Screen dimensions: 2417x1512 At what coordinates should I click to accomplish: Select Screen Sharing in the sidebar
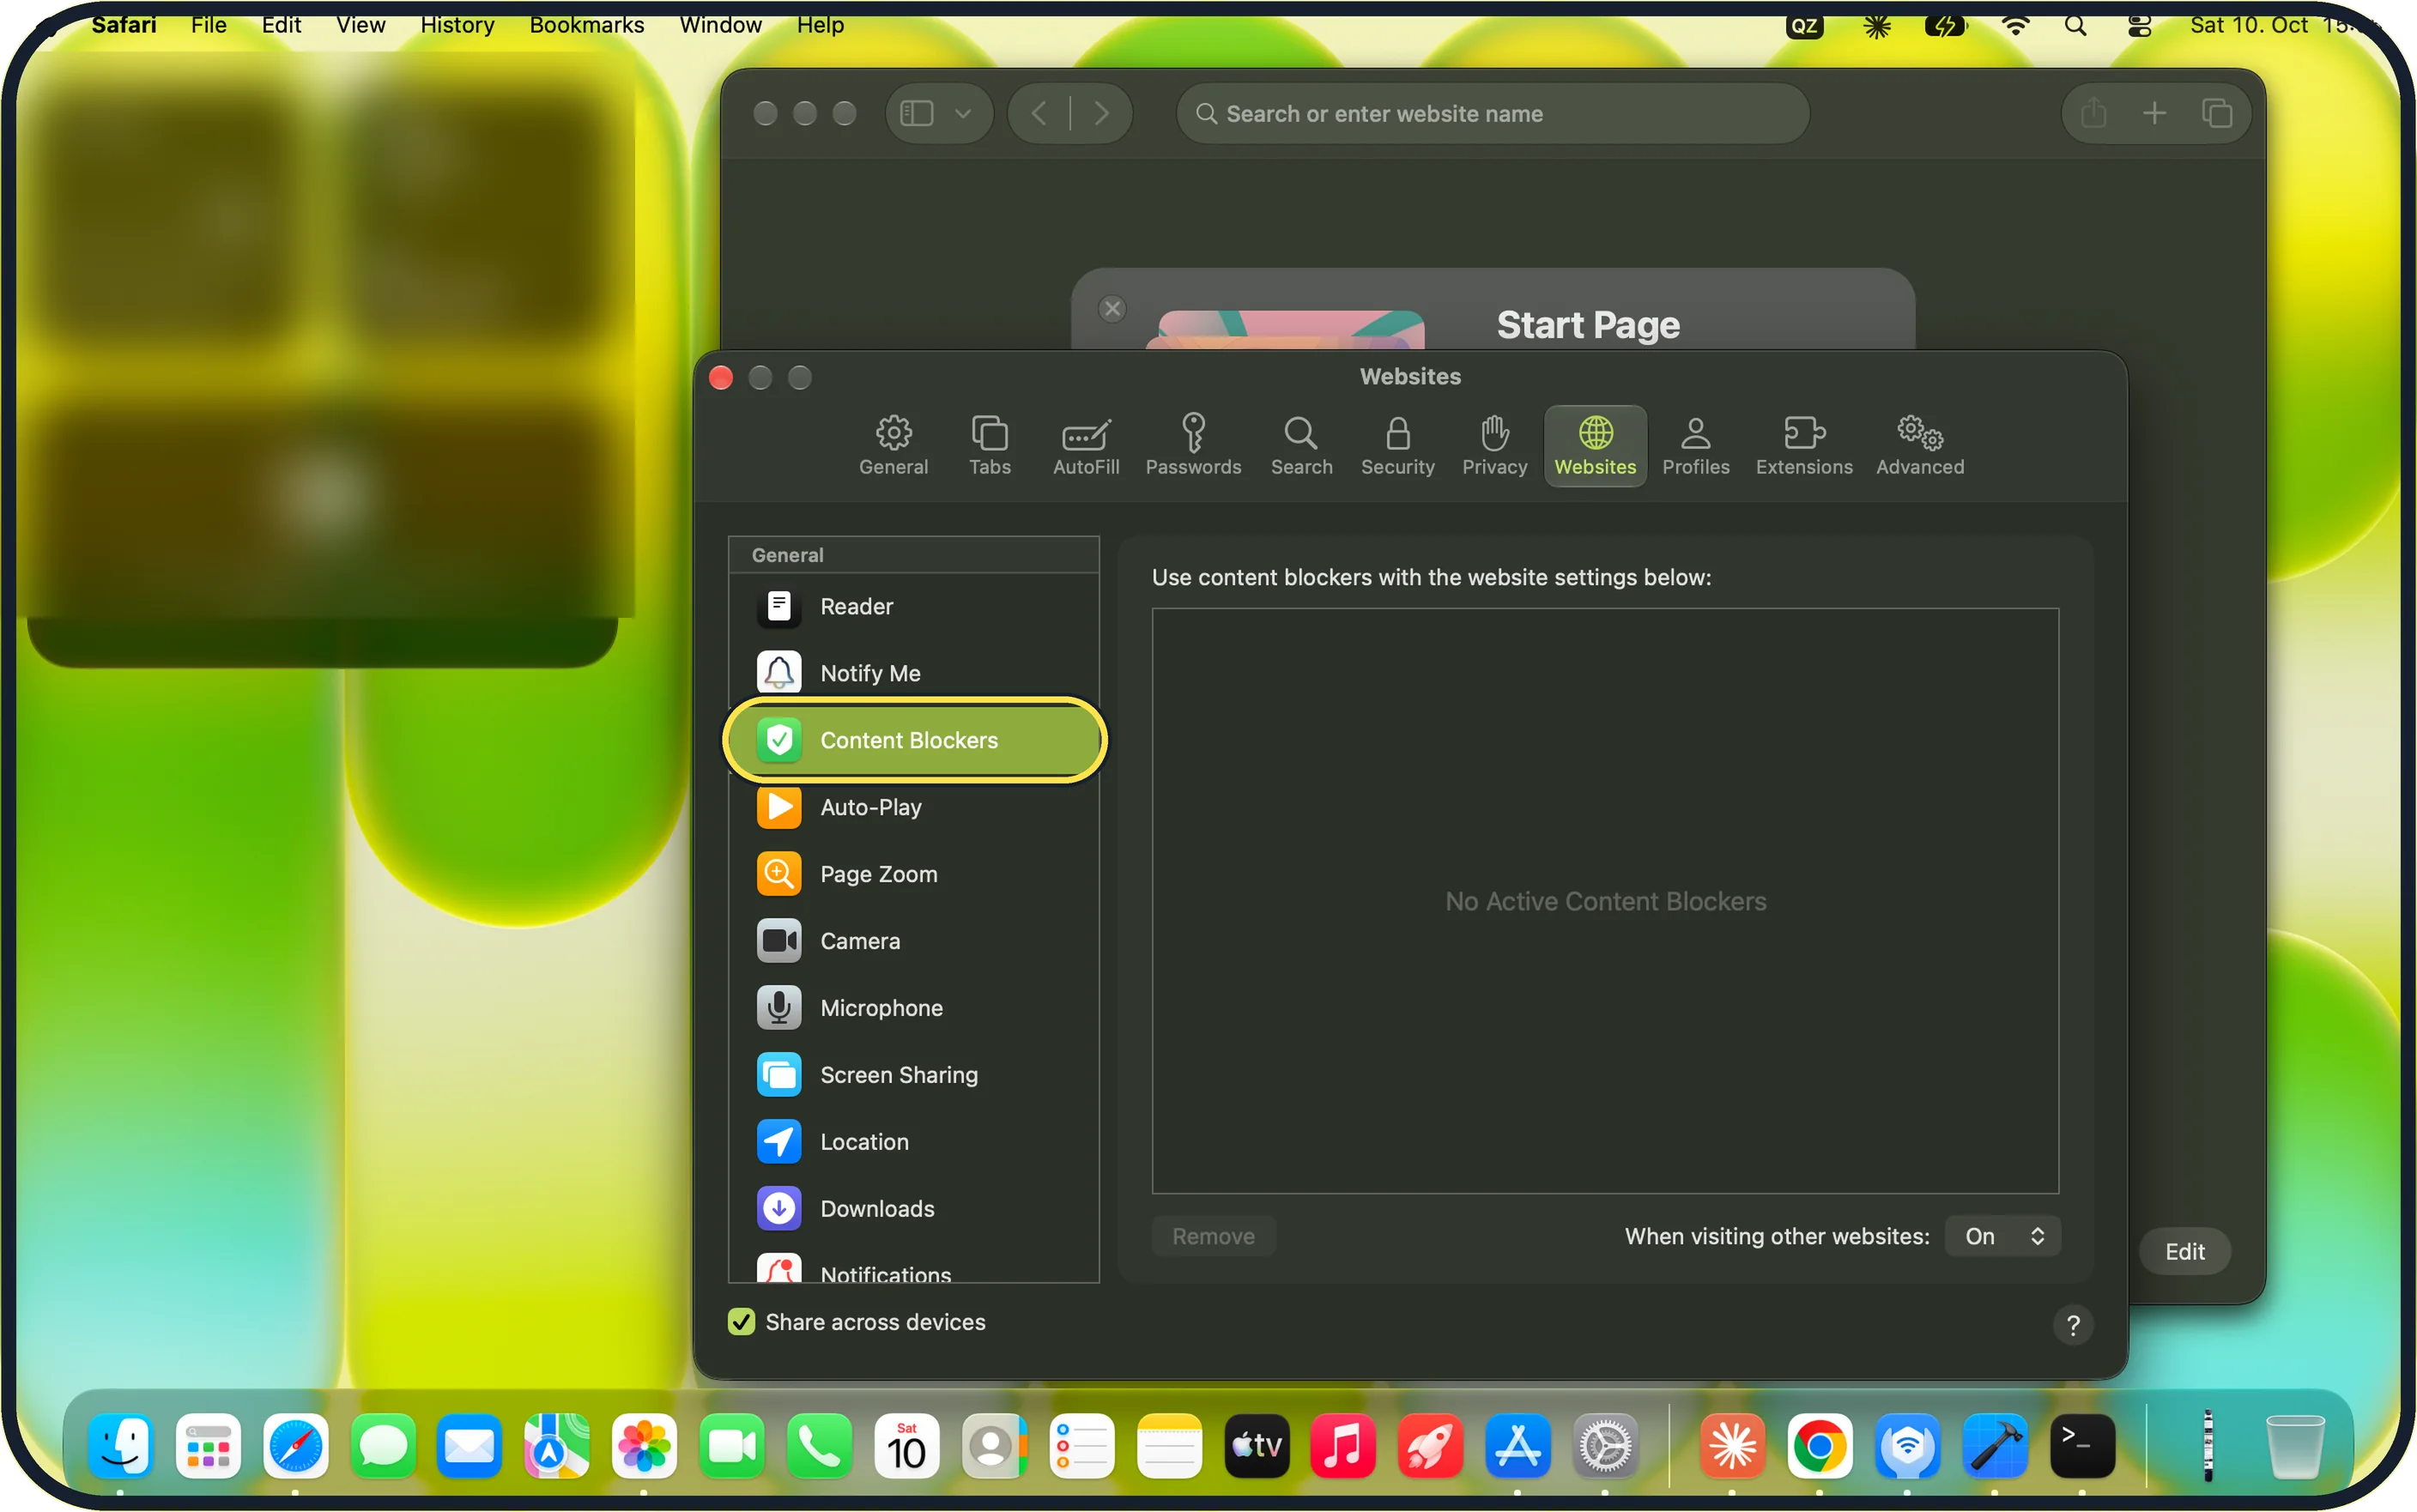coord(913,1075)
